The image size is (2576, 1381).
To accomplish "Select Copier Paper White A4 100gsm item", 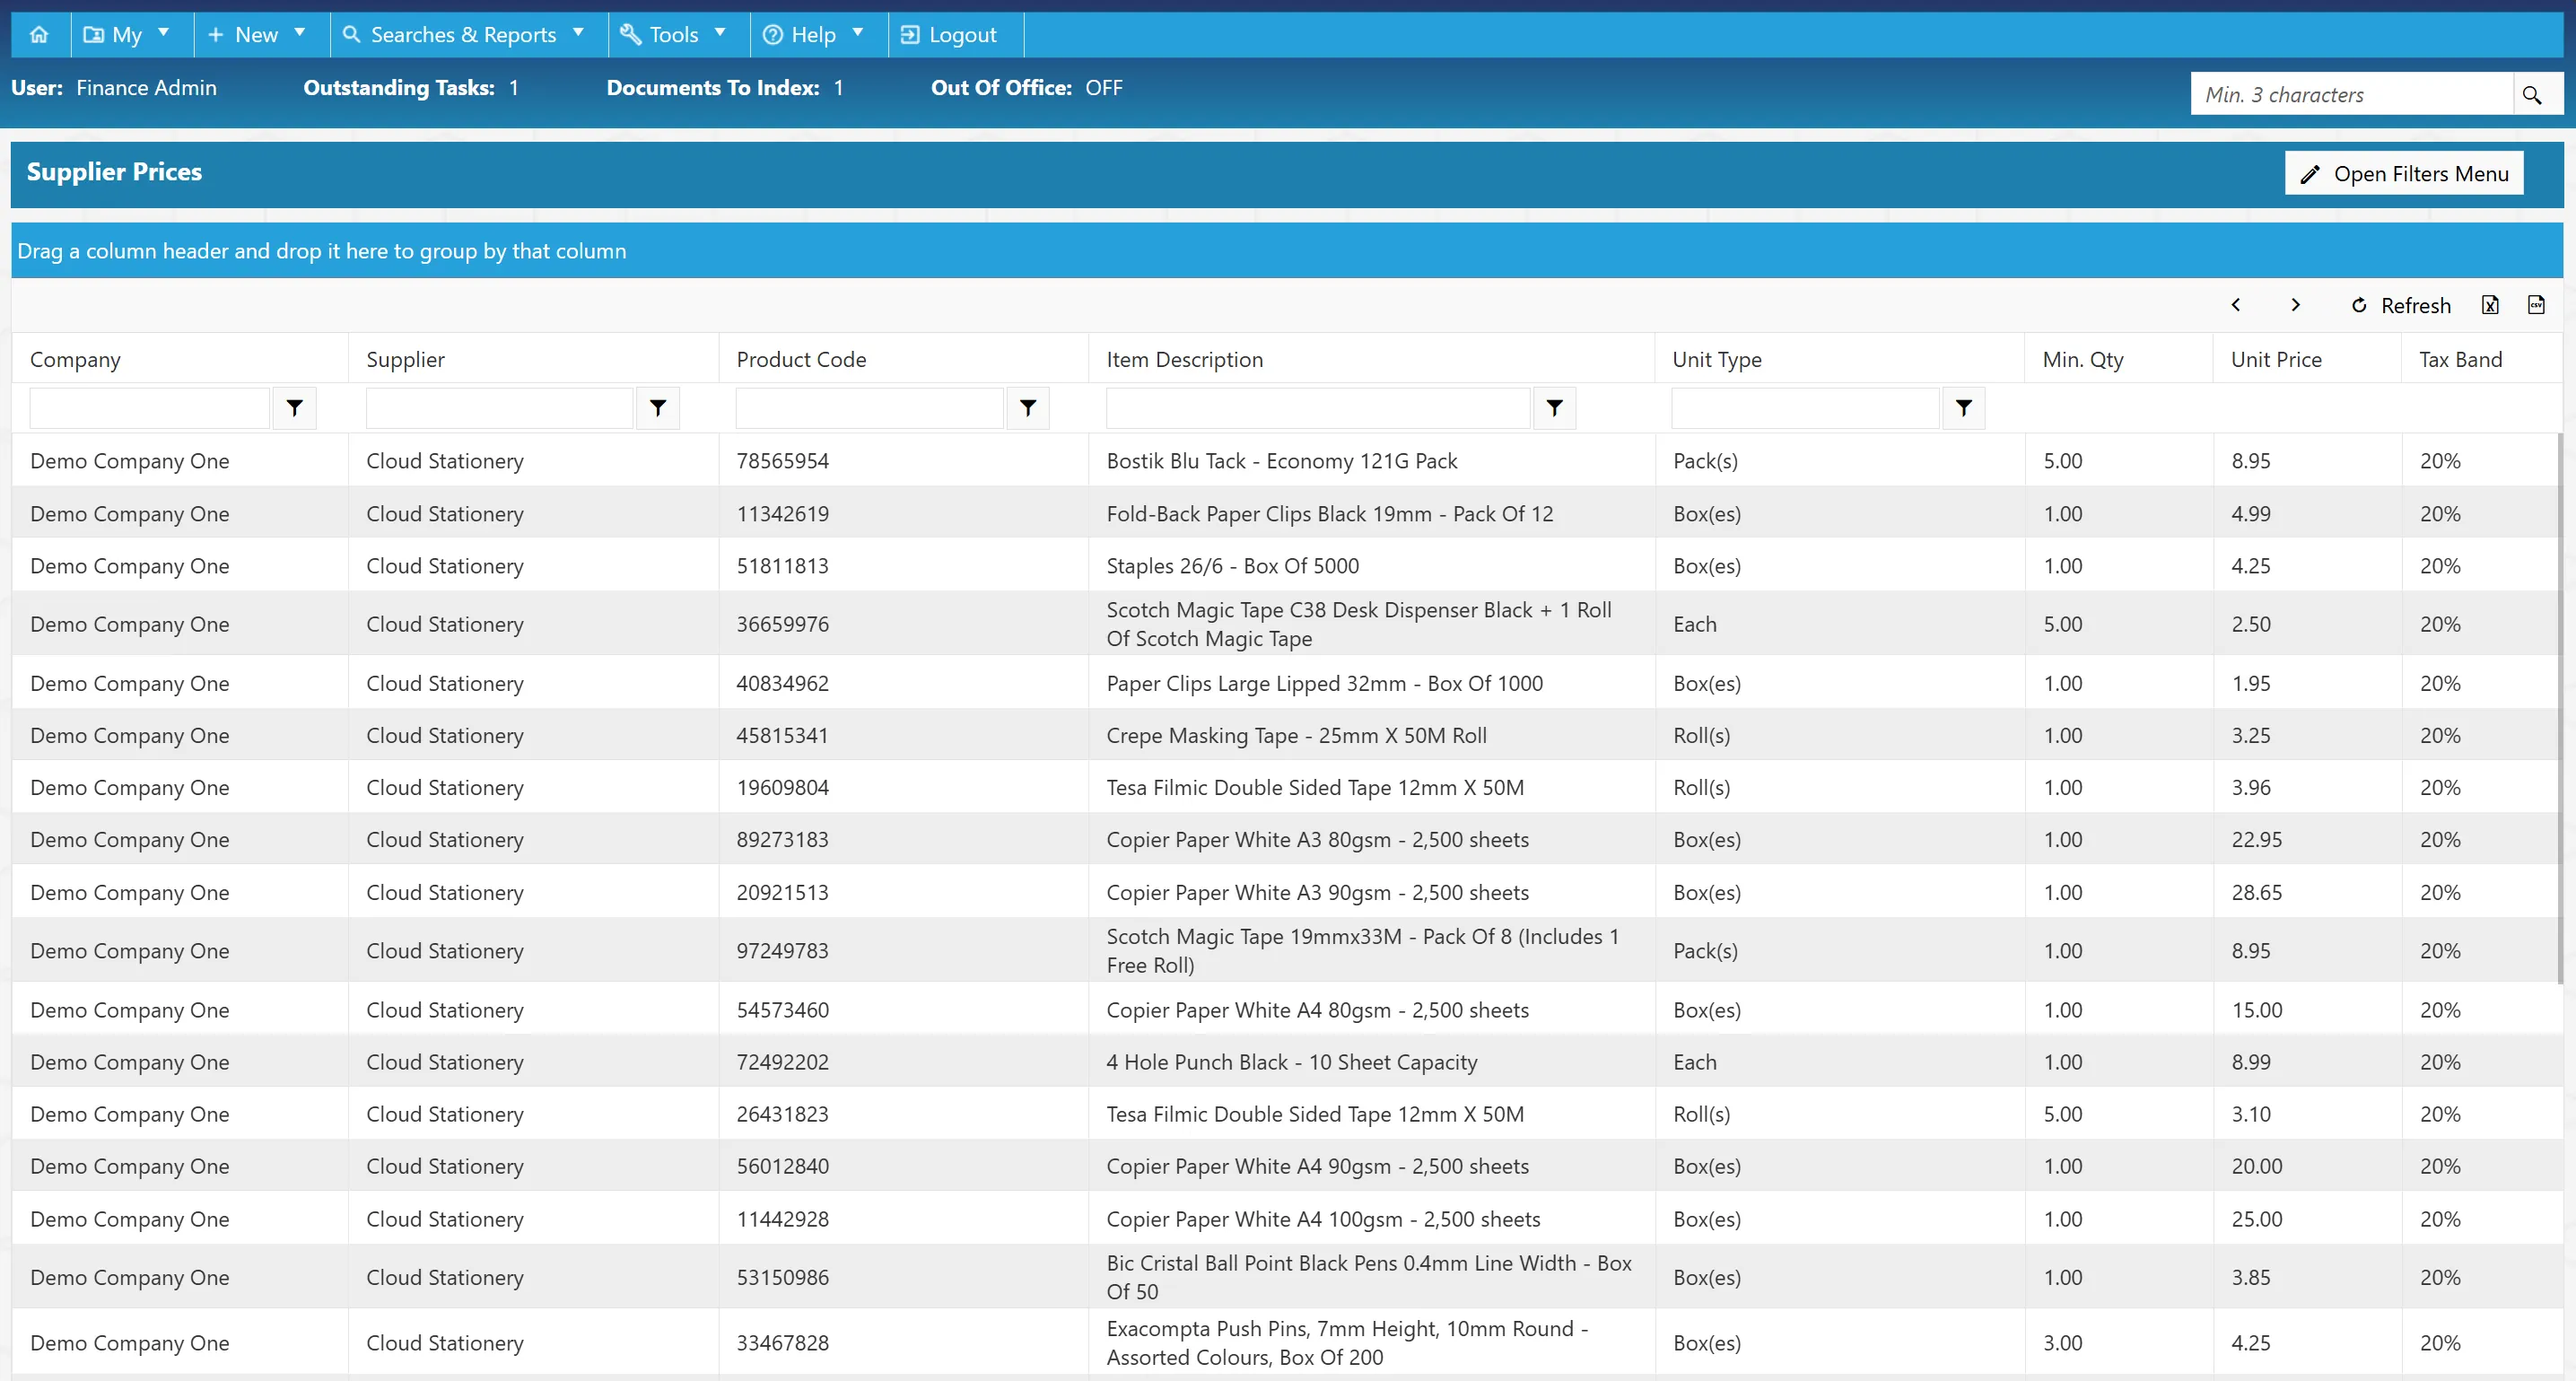I will (1323, 1219).
